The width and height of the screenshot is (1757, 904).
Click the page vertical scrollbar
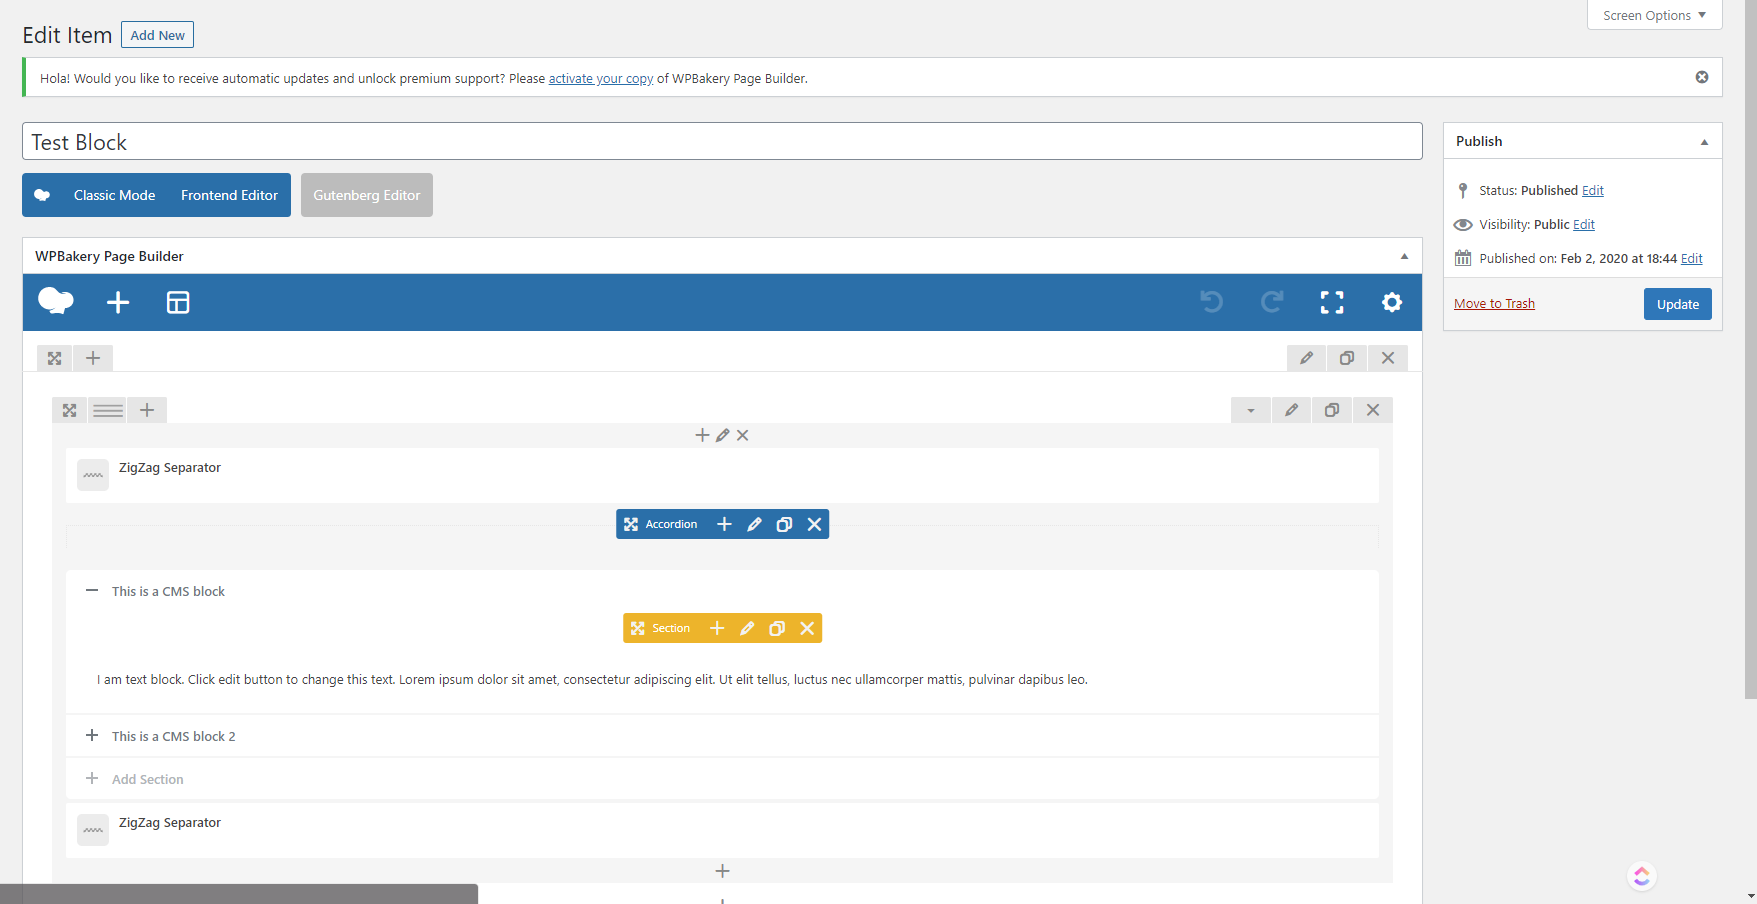tap(1750, 350)
